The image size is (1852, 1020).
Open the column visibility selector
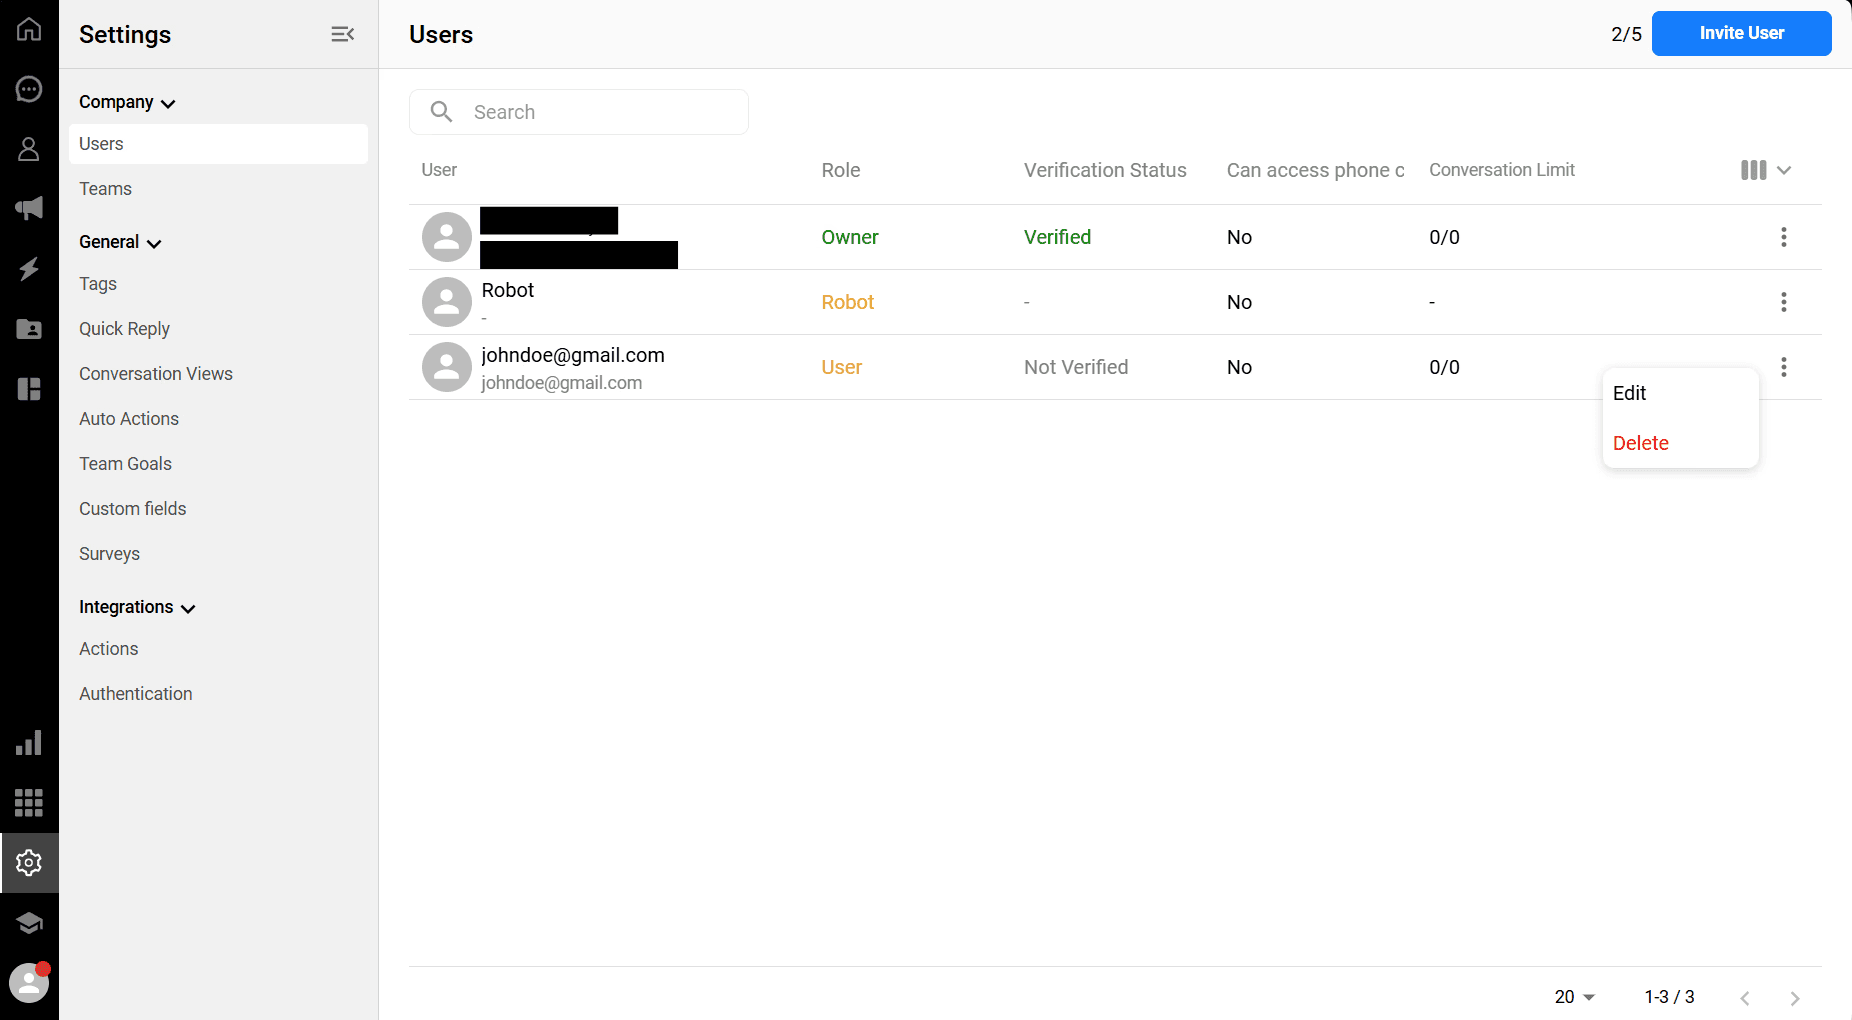point(1765,170)
